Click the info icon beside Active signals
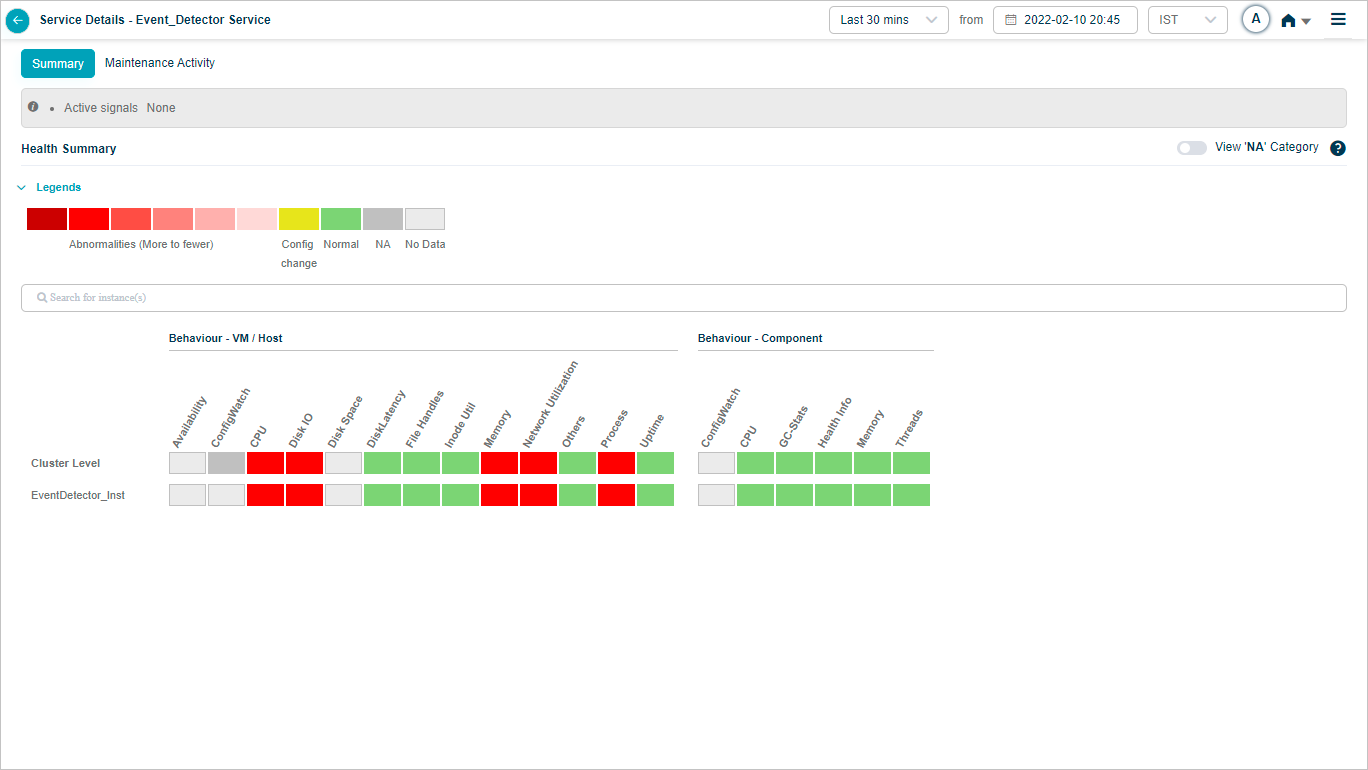Image resolution: width=1368 pixels, height=770 pixels. pos(33,107)
